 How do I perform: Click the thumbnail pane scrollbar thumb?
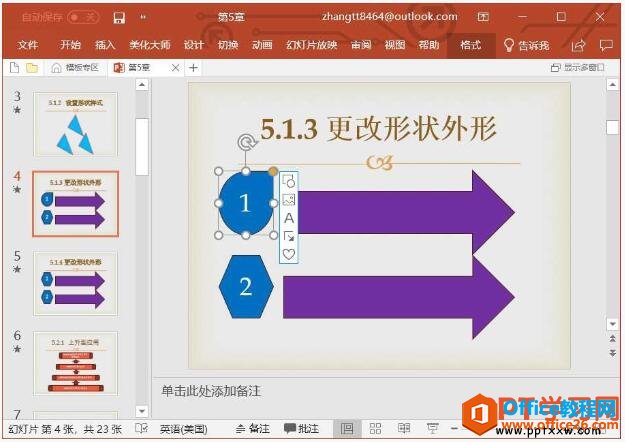(142, 147)
